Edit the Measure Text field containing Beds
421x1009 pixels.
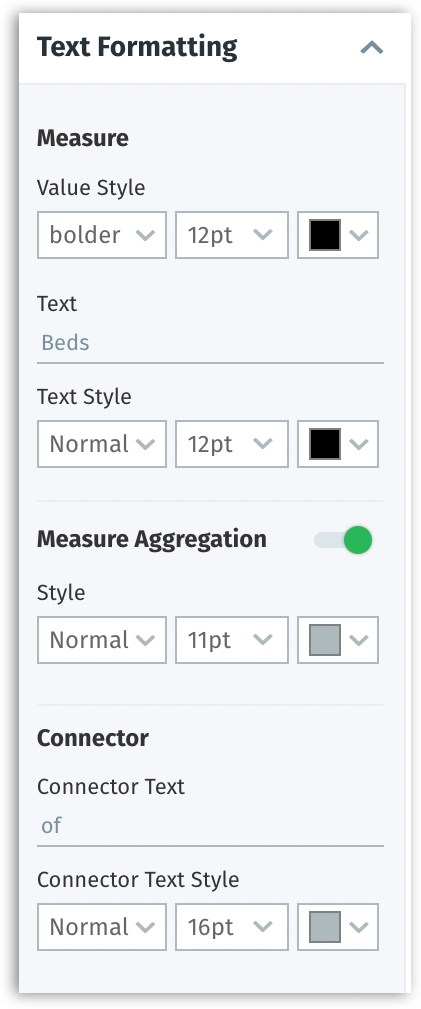(210, 343)
